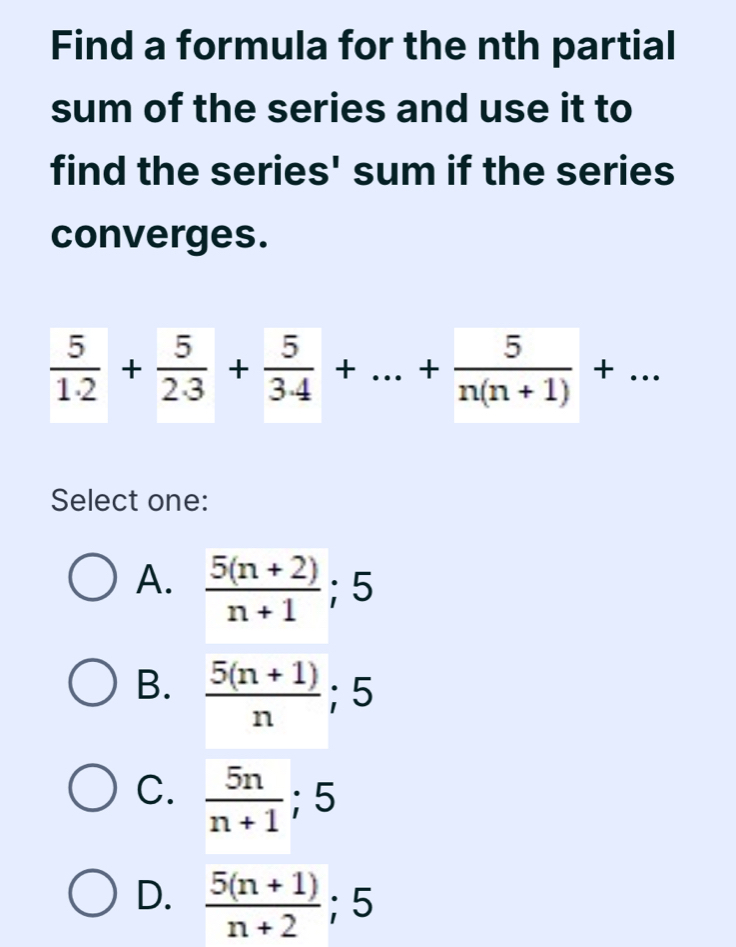Click the 5(n+1)/n answer formula

coord(265,692)
